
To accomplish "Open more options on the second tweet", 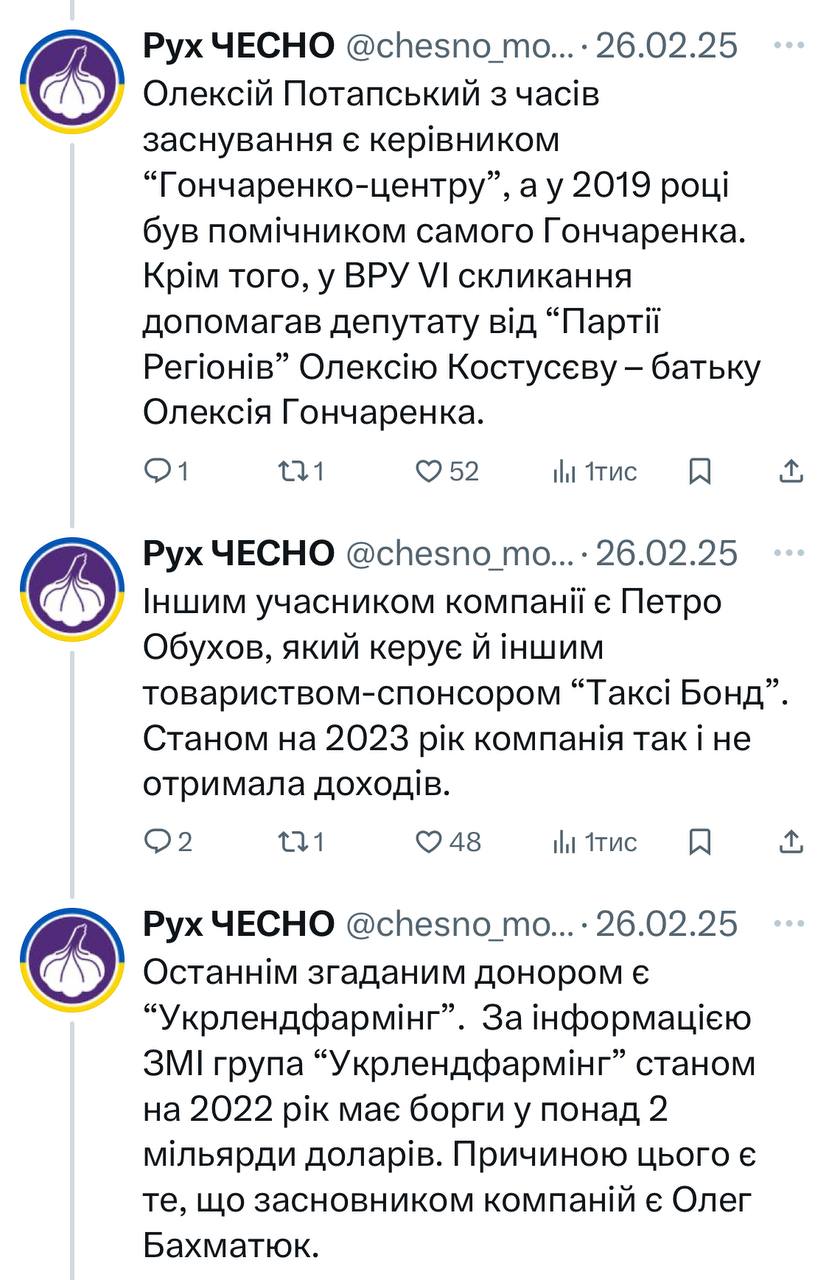I will (790, 552).
